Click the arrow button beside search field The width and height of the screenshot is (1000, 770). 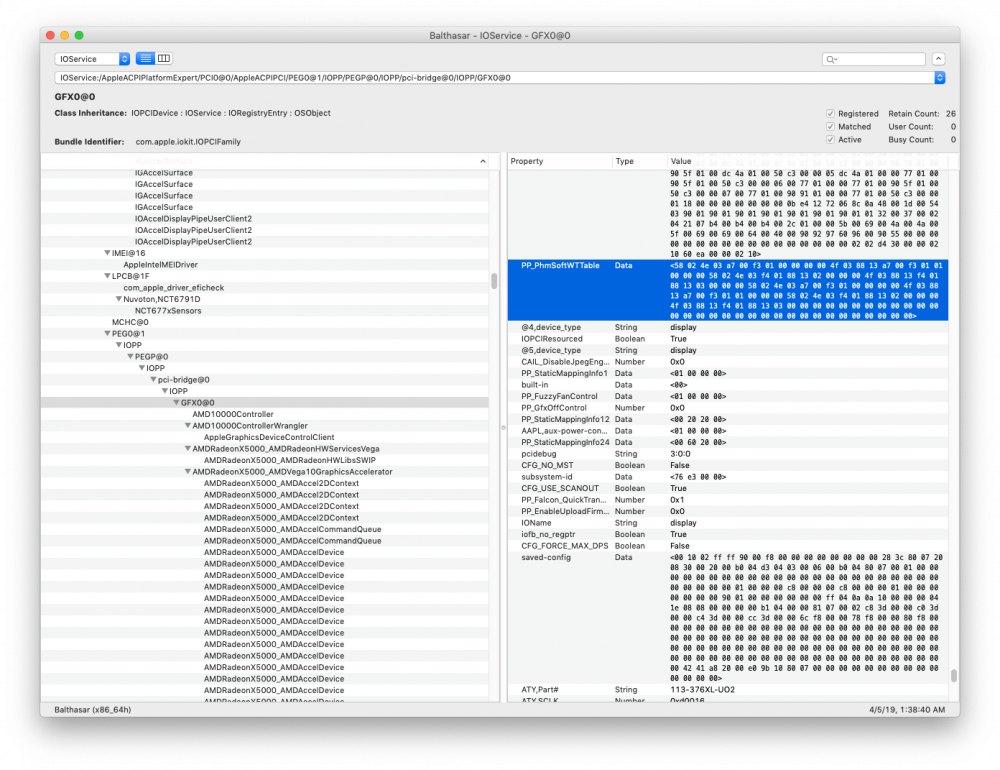[938, 59]
